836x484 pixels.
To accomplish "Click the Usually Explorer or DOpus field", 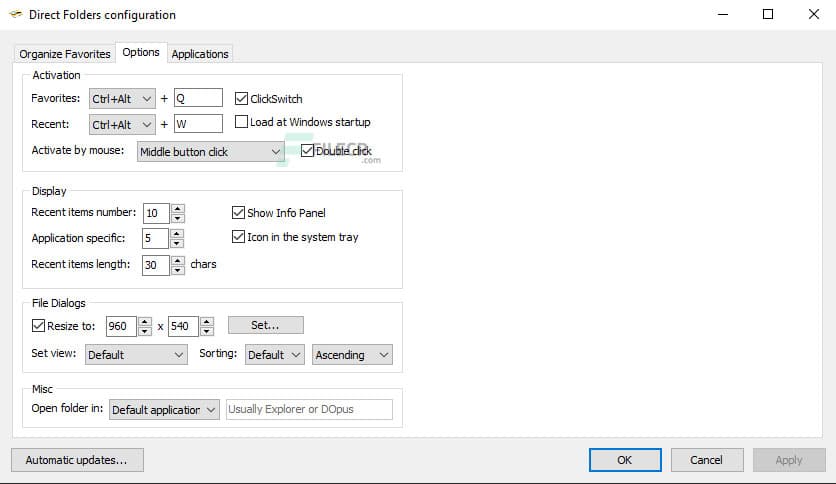I will point(309,409).
